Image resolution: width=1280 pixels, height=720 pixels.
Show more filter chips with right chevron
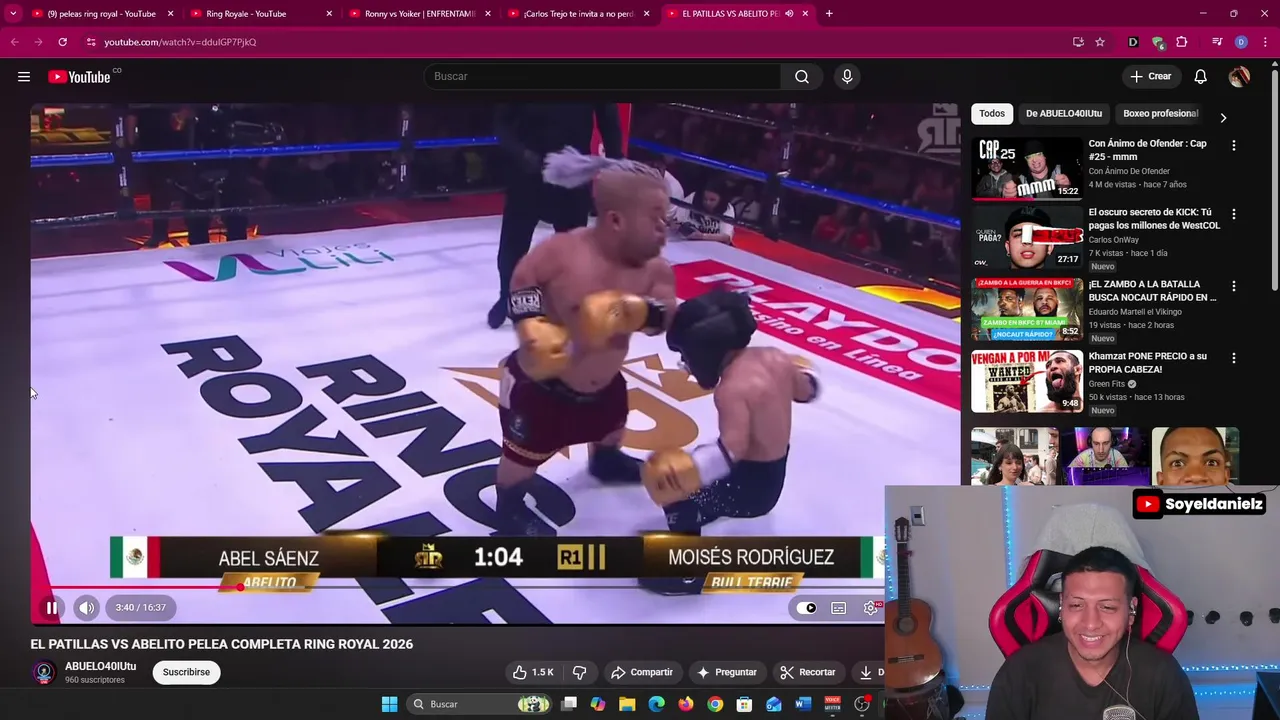point(1223,117)
